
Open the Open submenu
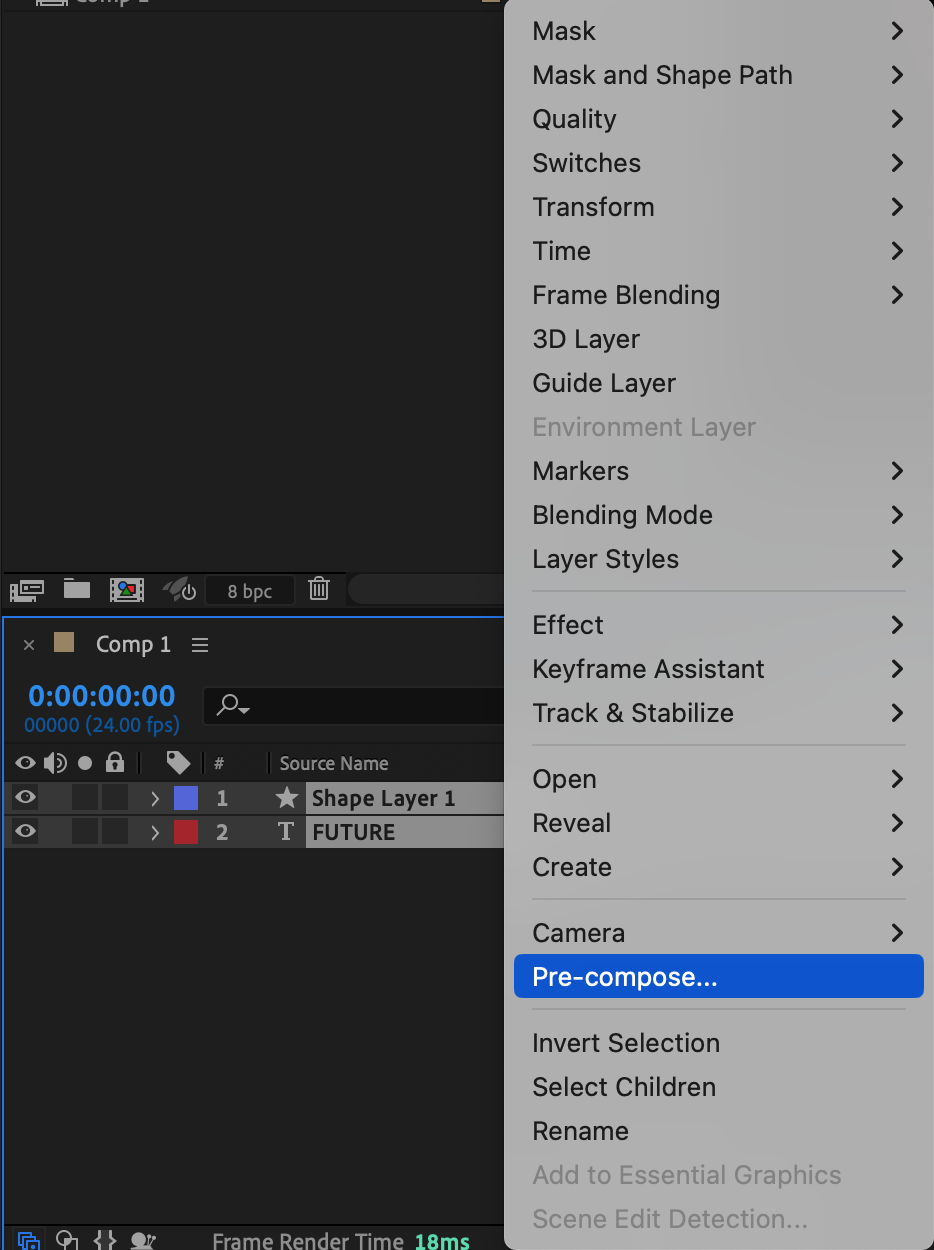[718, 779]
